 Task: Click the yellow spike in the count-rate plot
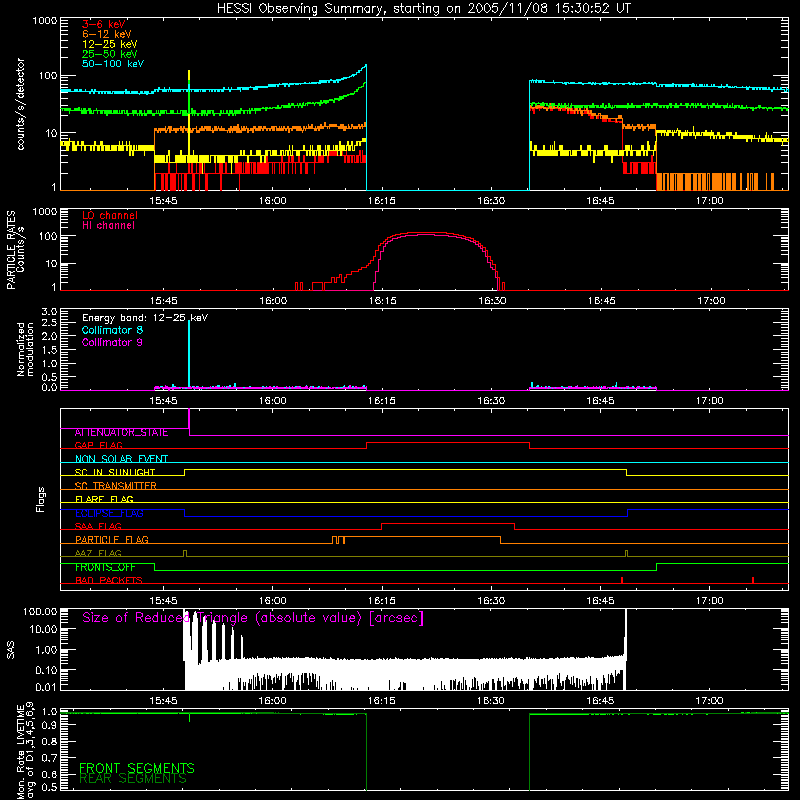189,112
